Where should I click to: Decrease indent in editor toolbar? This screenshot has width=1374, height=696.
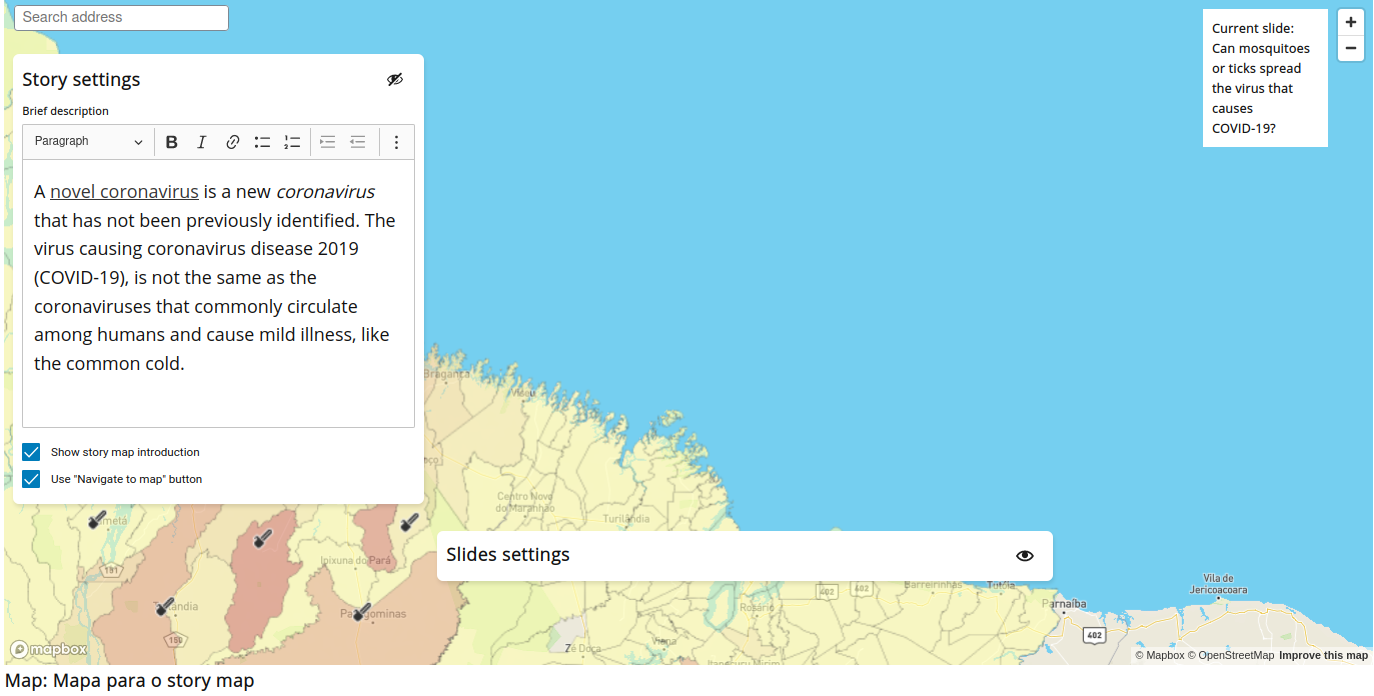[x=357, y=142]
